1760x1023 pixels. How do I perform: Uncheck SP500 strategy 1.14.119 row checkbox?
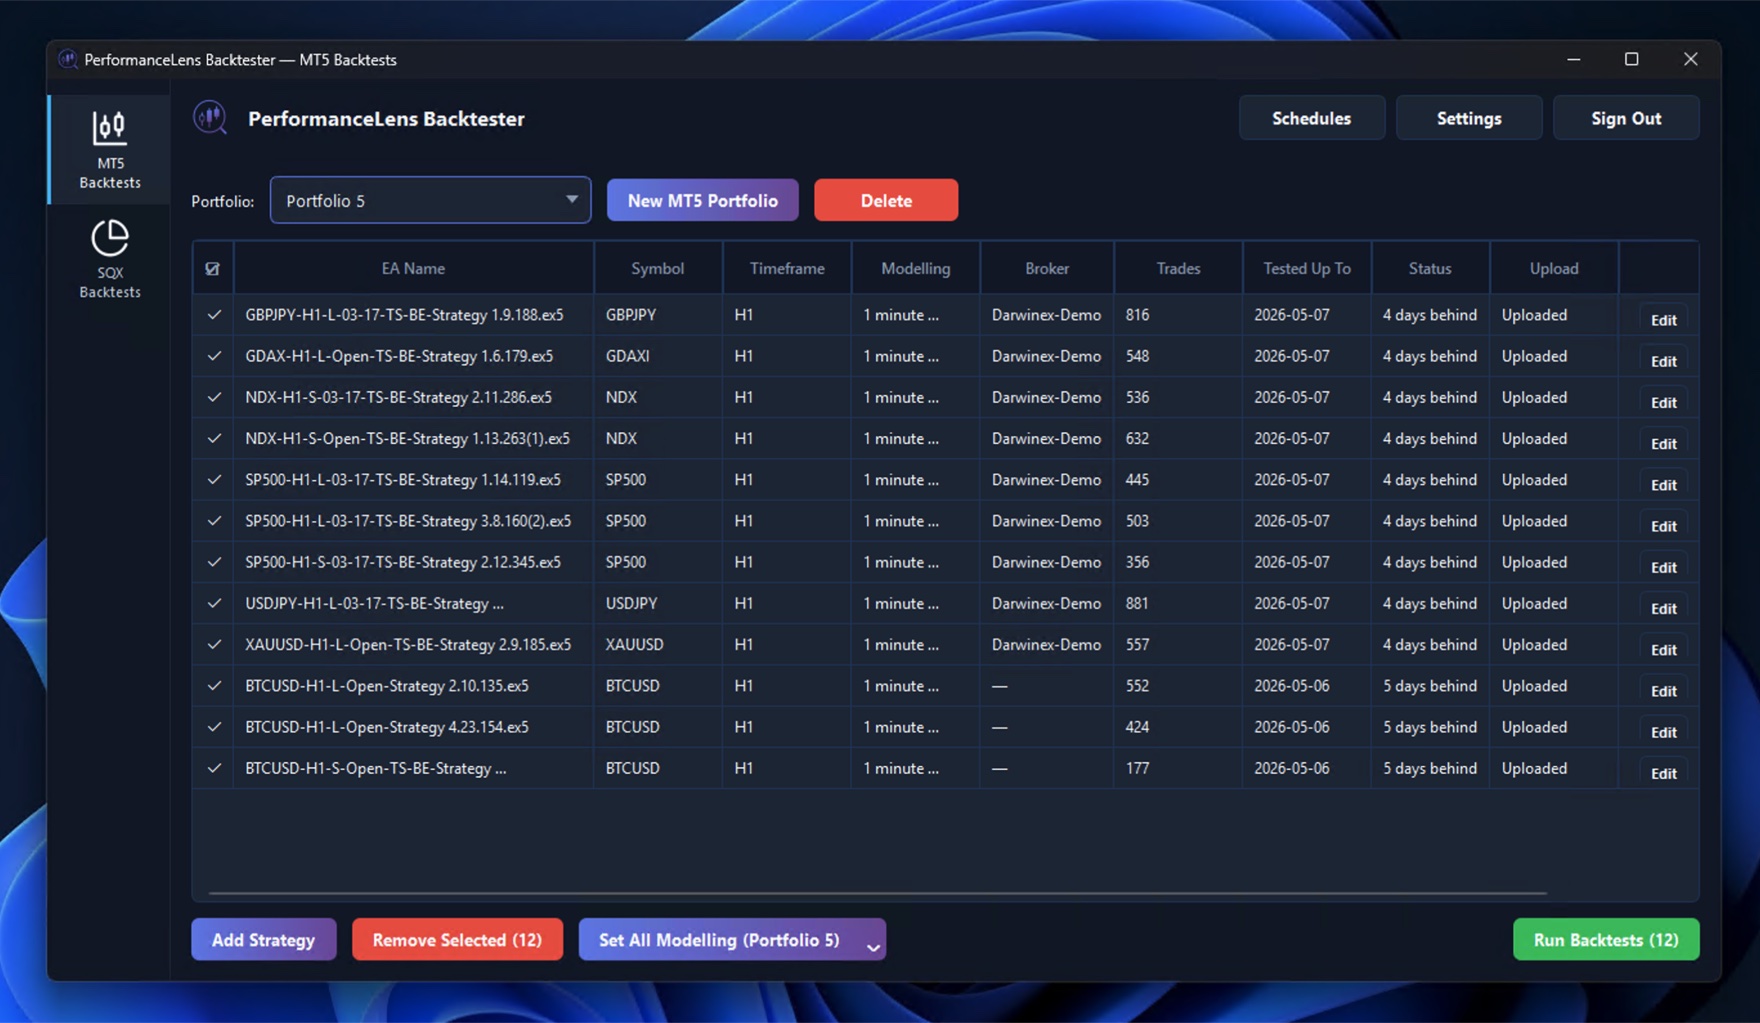tap(214, 480)
